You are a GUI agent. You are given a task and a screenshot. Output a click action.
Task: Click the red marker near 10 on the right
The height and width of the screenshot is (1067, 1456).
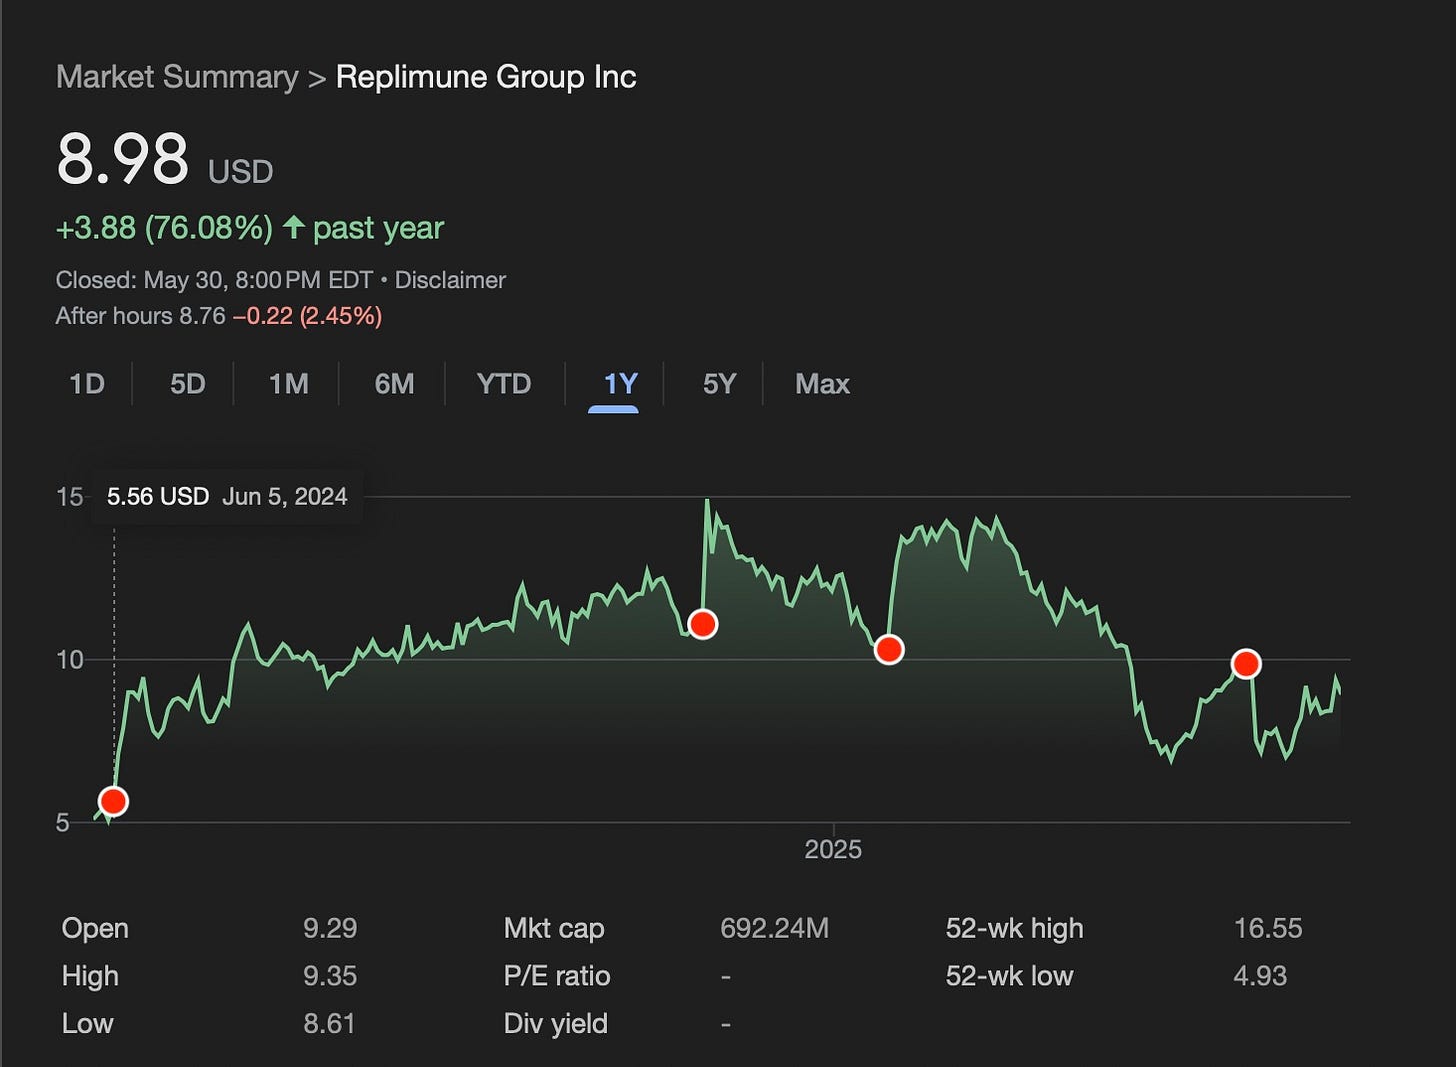pyautogui.click(x=1246, y=664)
